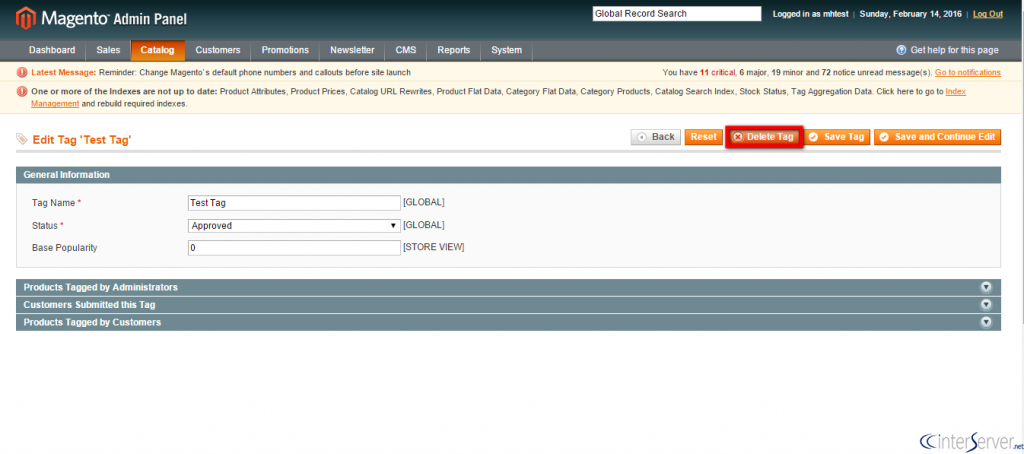Open the CMS menu
Image resolution: width=1024 pixels, height=454 pixels.
point(406,50)
